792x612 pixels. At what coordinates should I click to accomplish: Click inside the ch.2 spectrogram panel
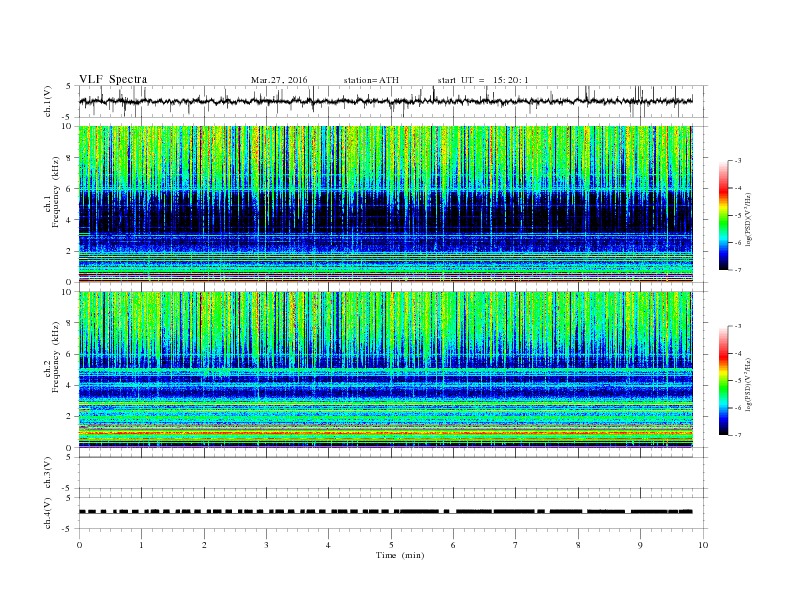click(386, 370)
